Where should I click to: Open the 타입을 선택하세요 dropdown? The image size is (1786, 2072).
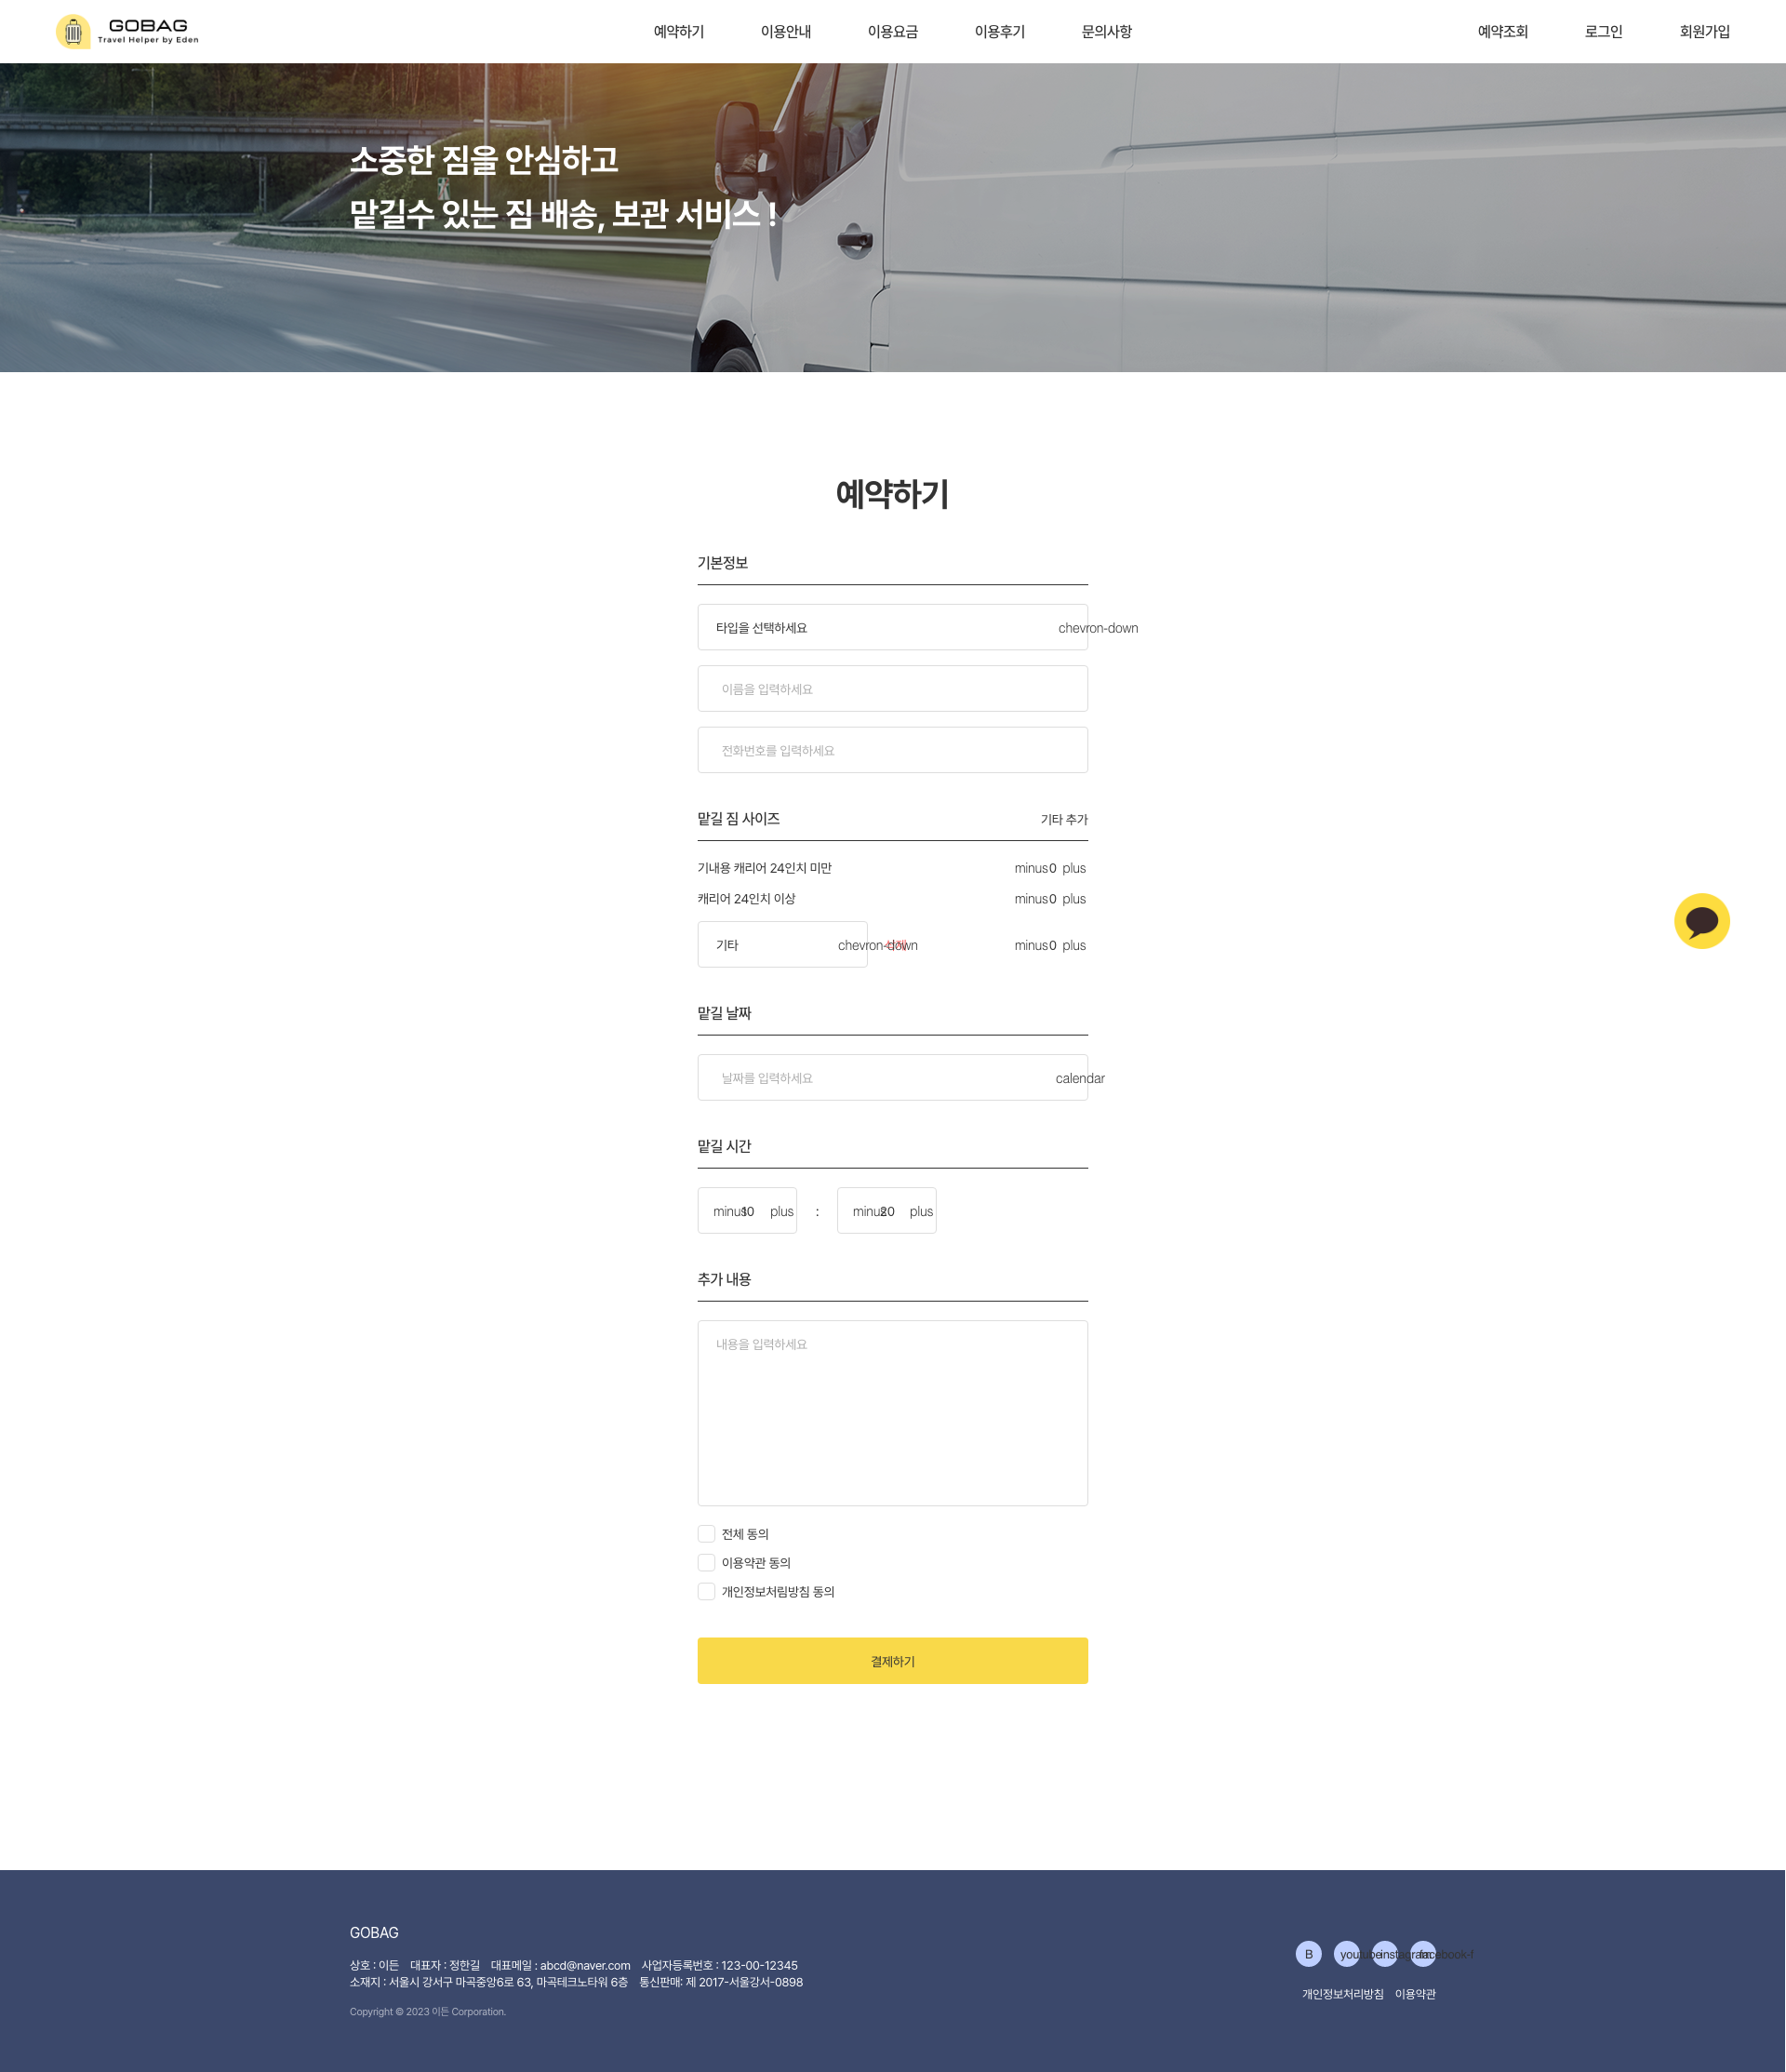(x=892, y=627)
